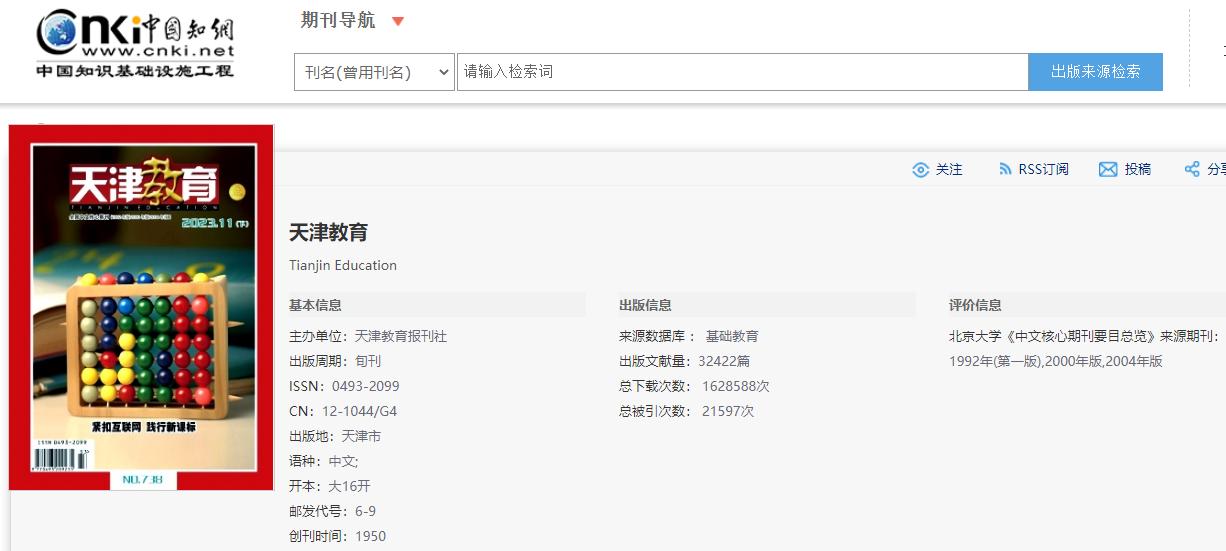Open the 刊名(曾用刊名) search field selector
The image size is (1226, 551).
(374, 72)
